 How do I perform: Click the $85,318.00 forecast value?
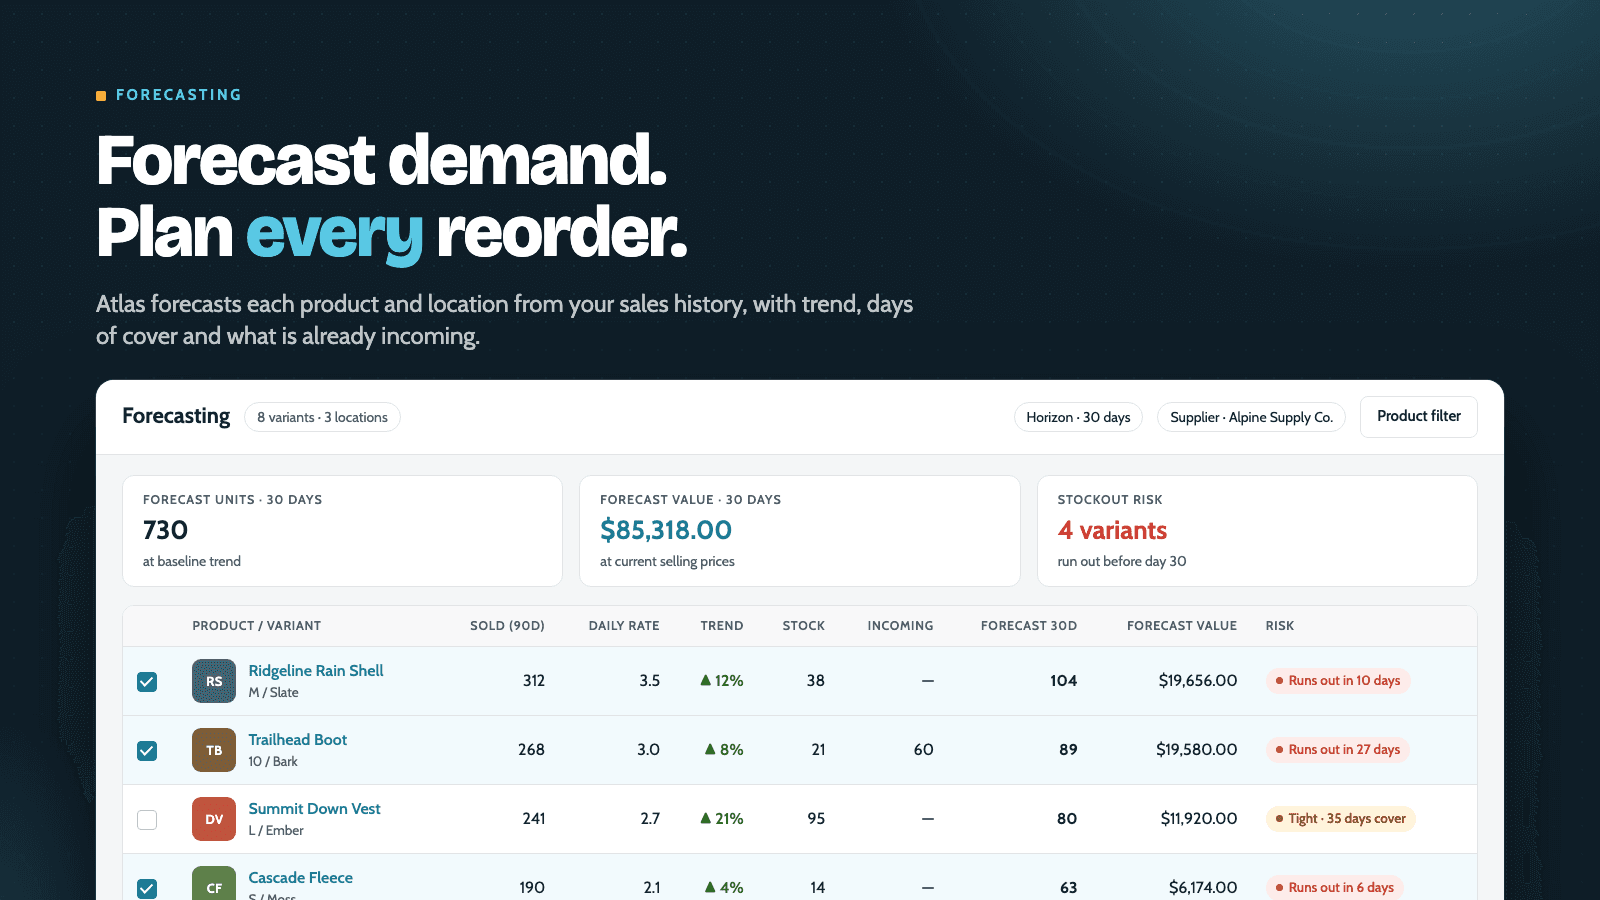pos(666,530)
